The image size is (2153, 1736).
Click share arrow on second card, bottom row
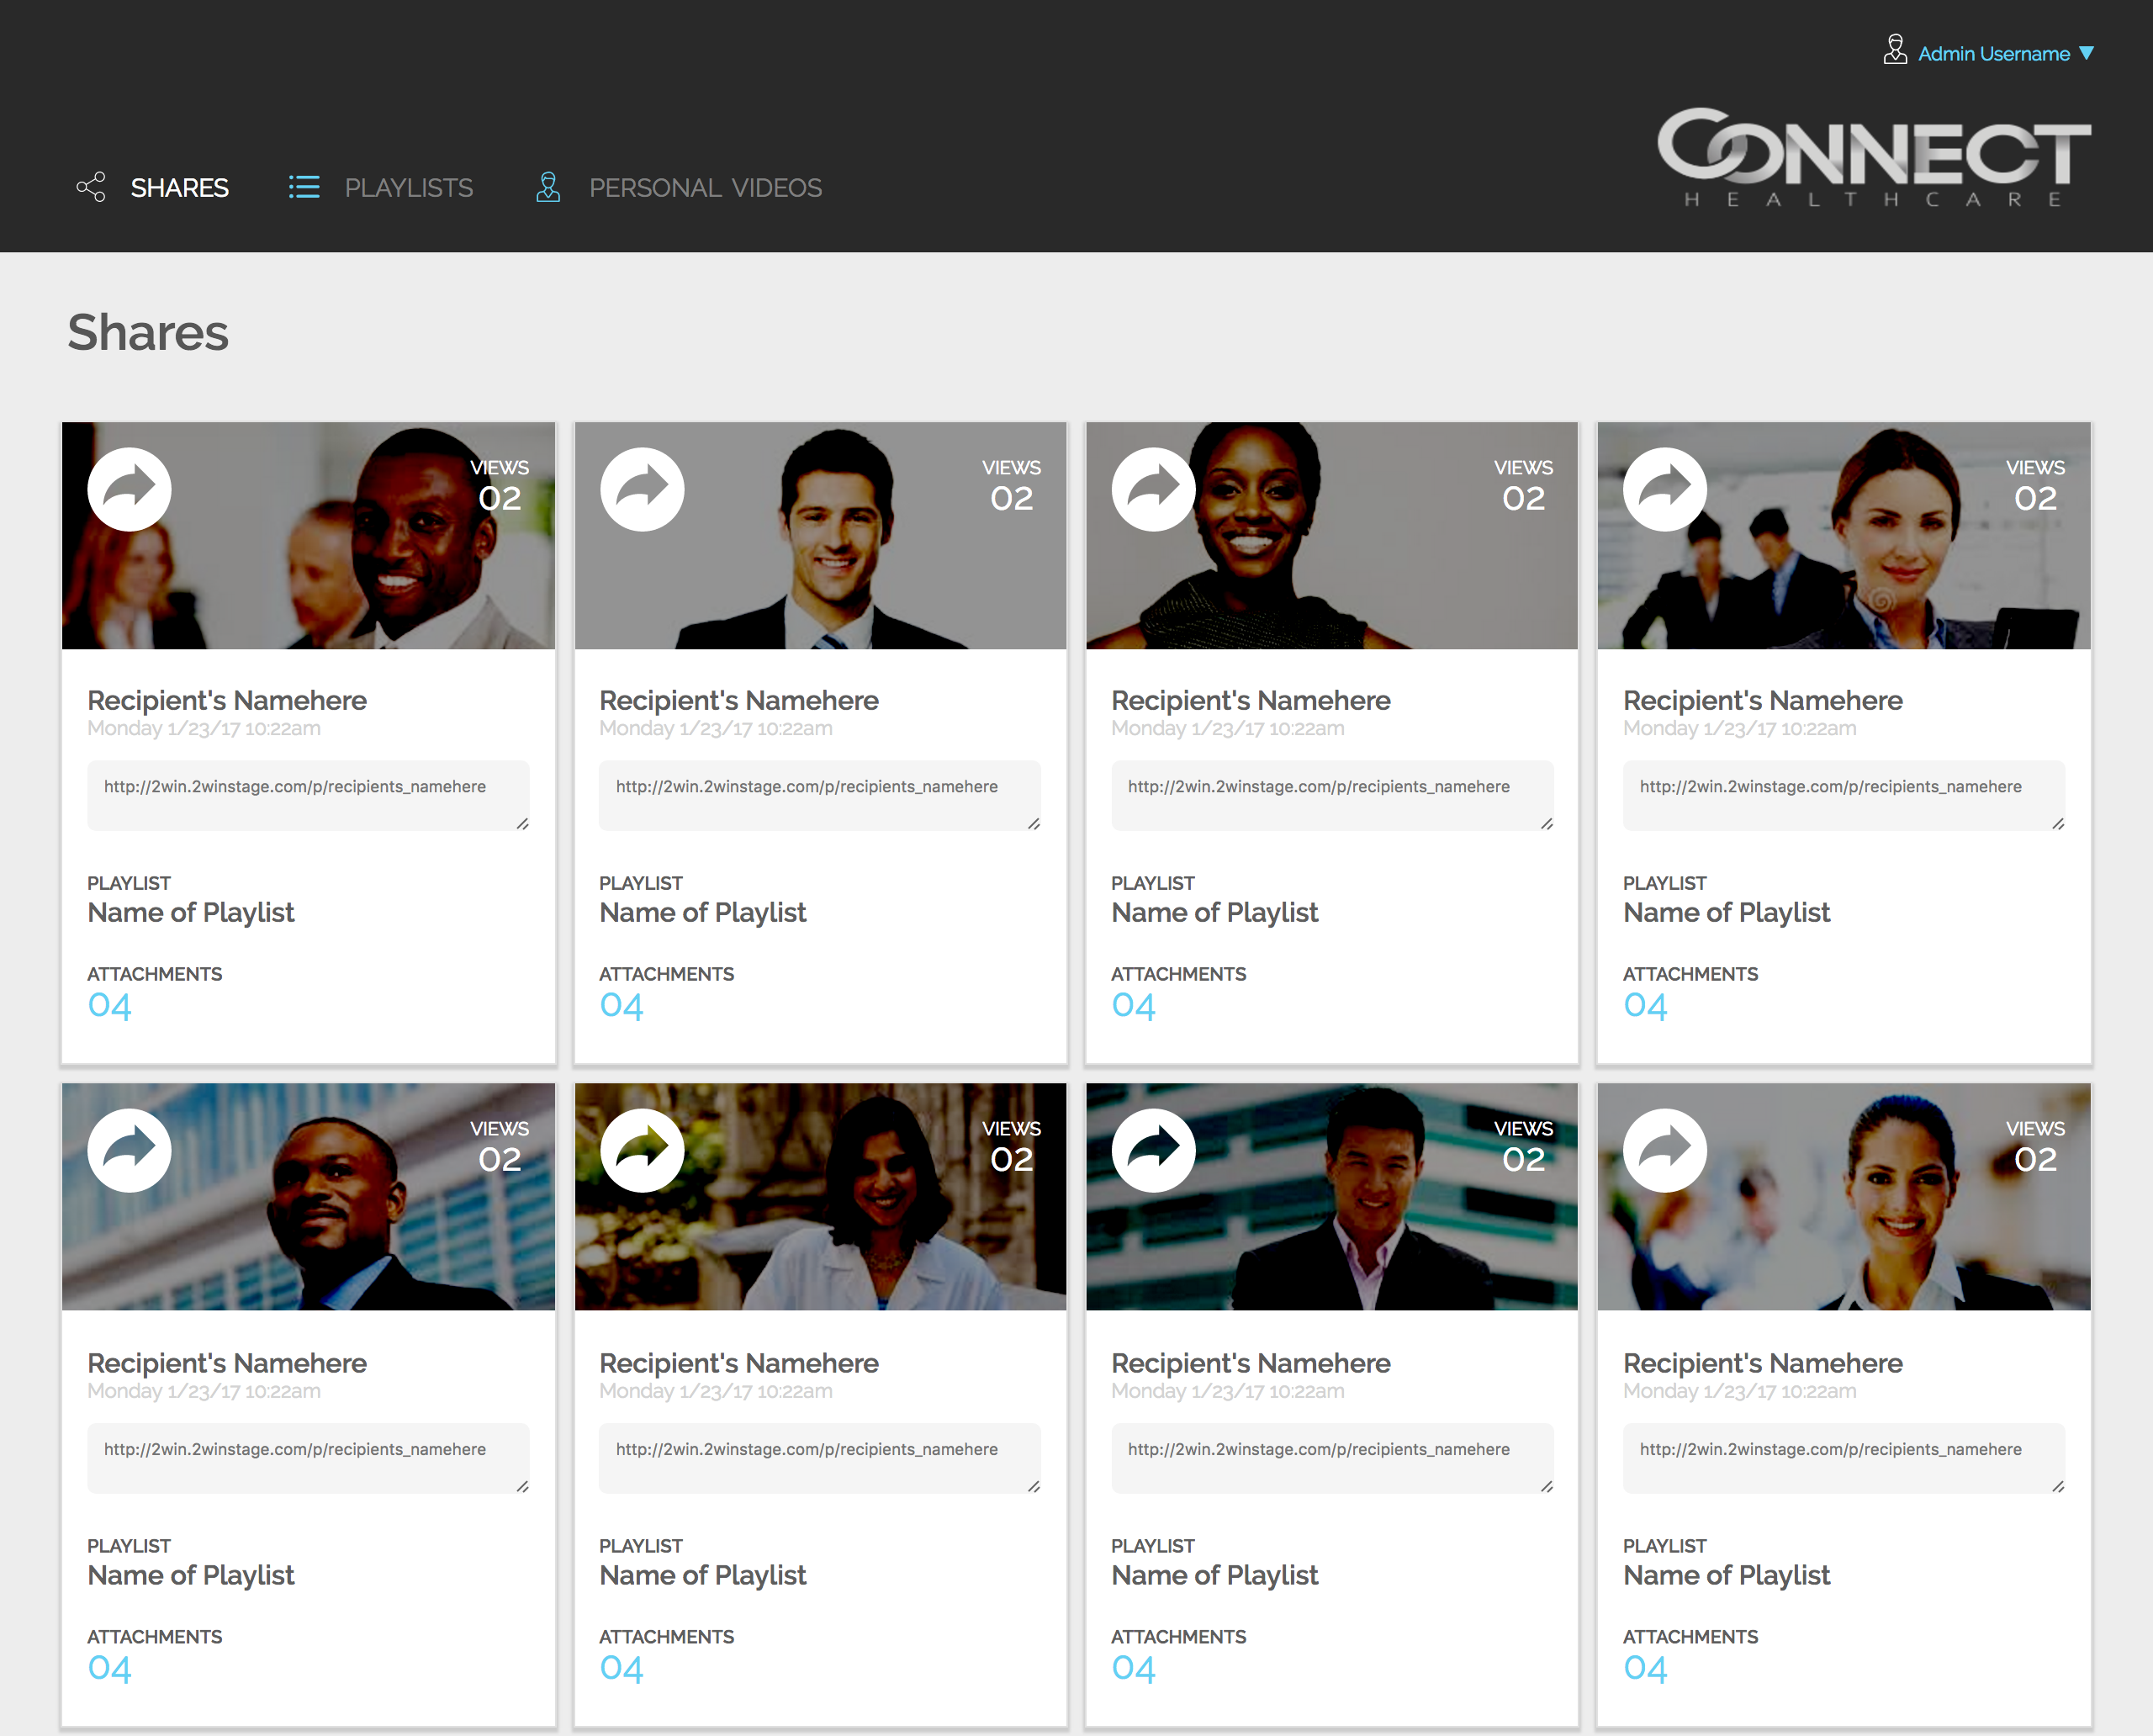pyautogui.click(x=641, y=1150)
